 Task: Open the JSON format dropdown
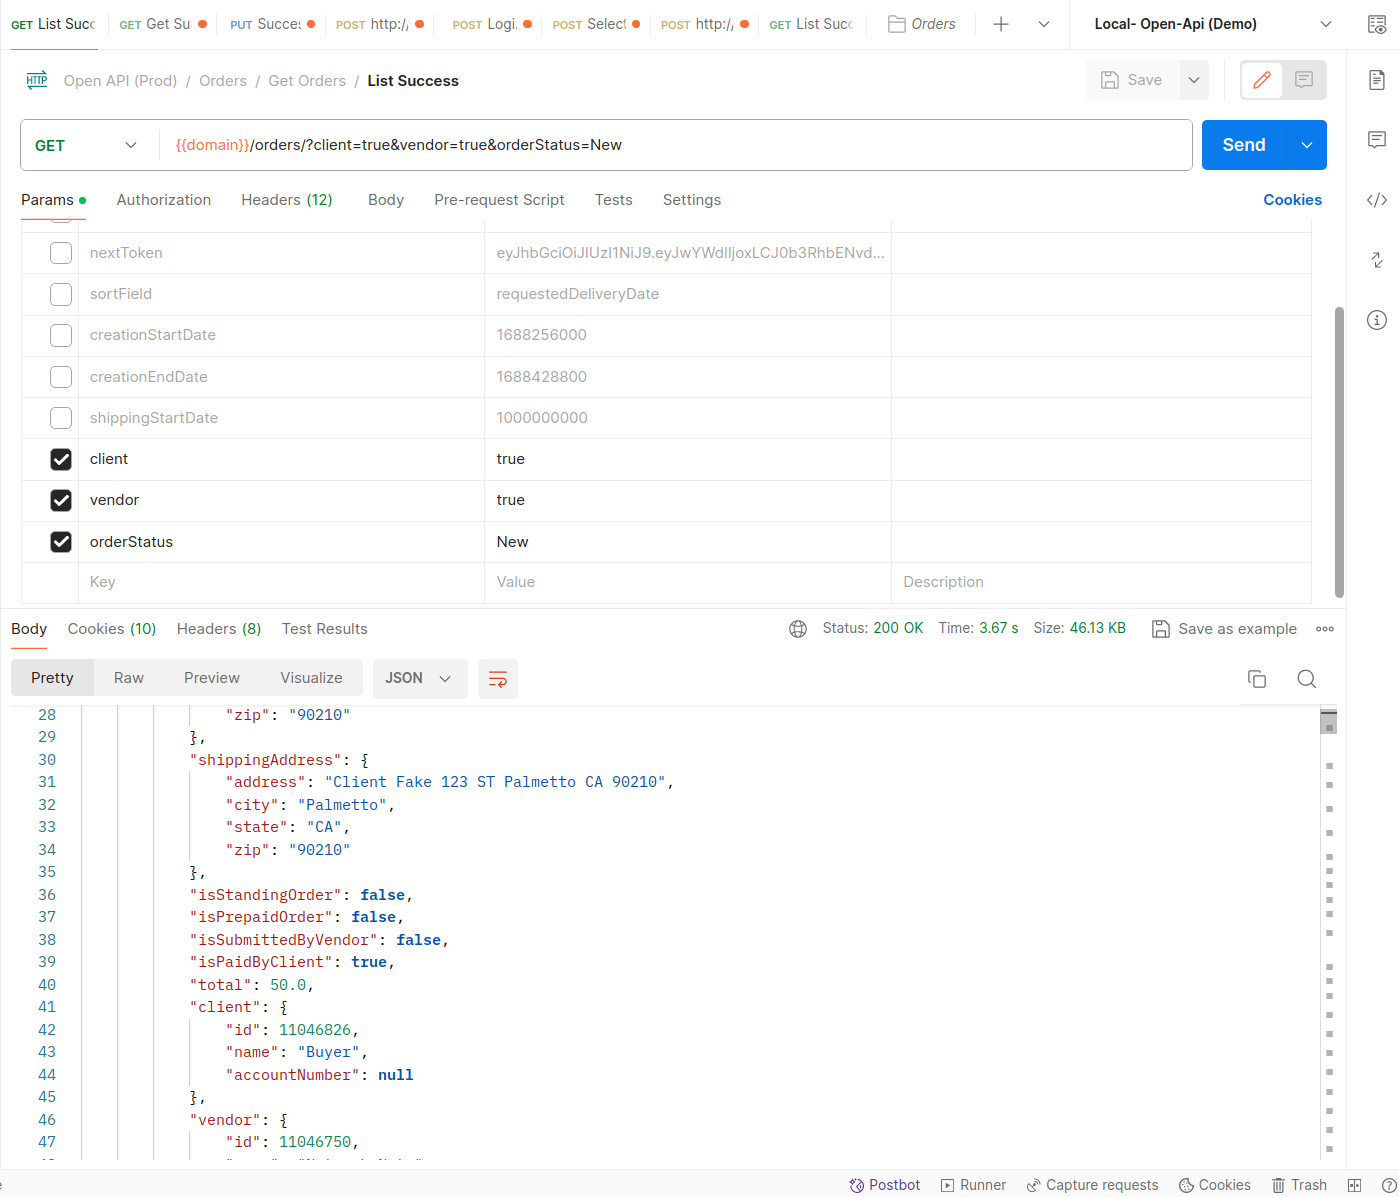(x=419, y=678)
